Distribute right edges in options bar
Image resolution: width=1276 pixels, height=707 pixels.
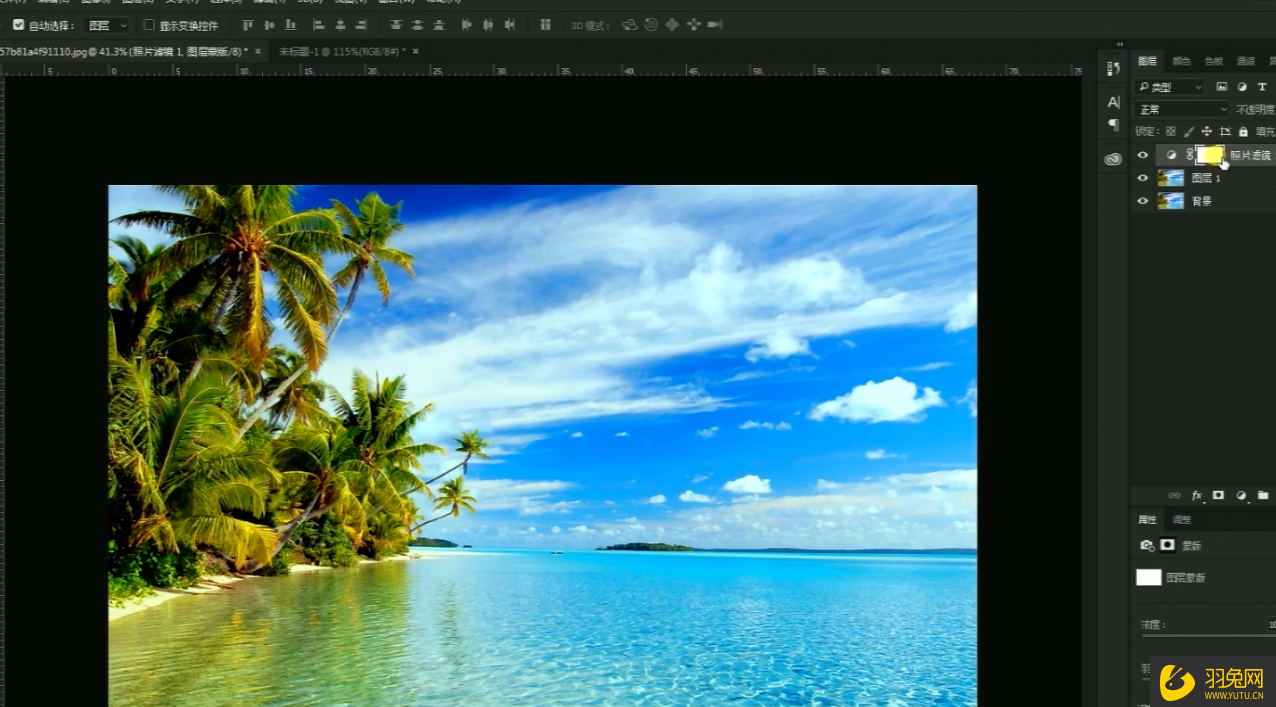pyautogui.click(x=509, y=25)
